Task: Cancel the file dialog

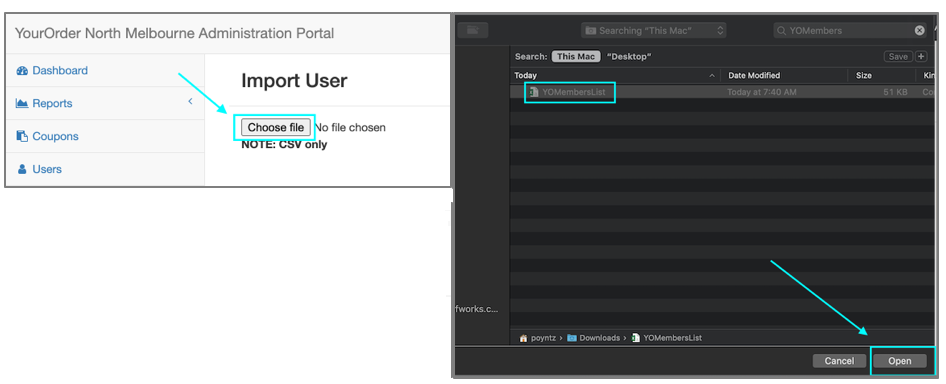Action: click(839, 361)
